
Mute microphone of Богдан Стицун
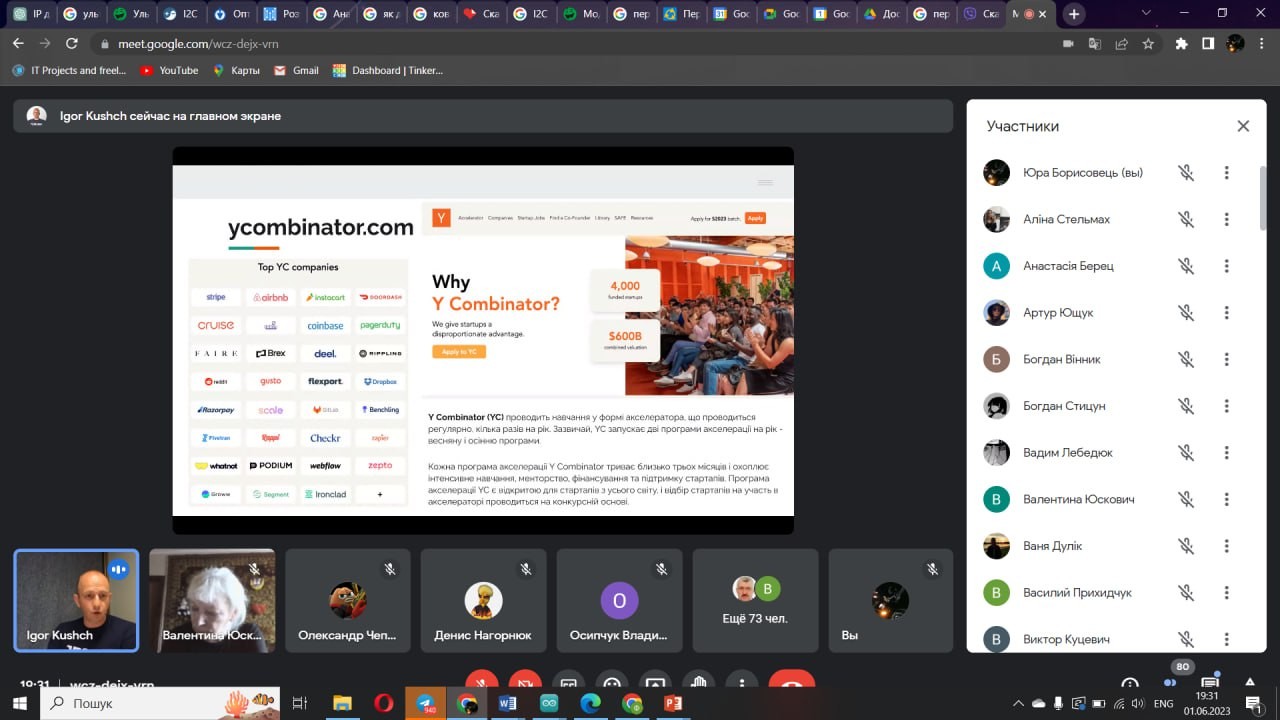1186,406
